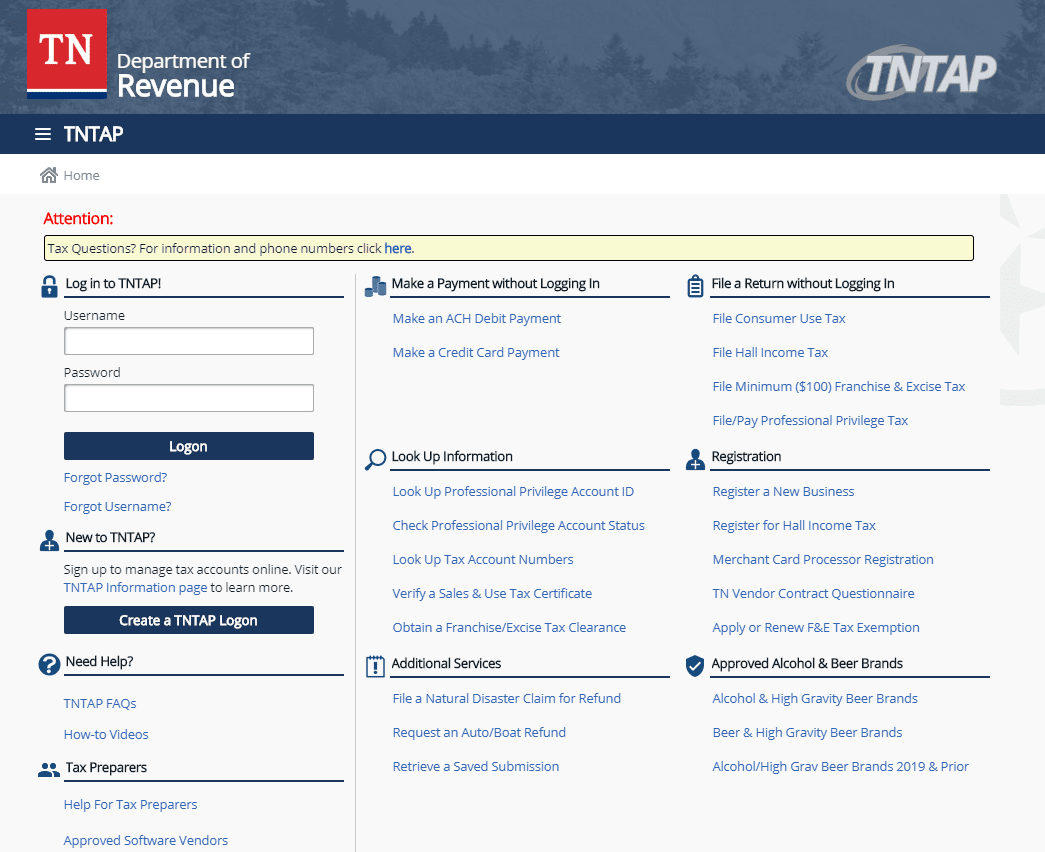Click the calendar alert icon beside Additional Services
The height and width of the screenshot is (852, 1045).
coord(375,666)
